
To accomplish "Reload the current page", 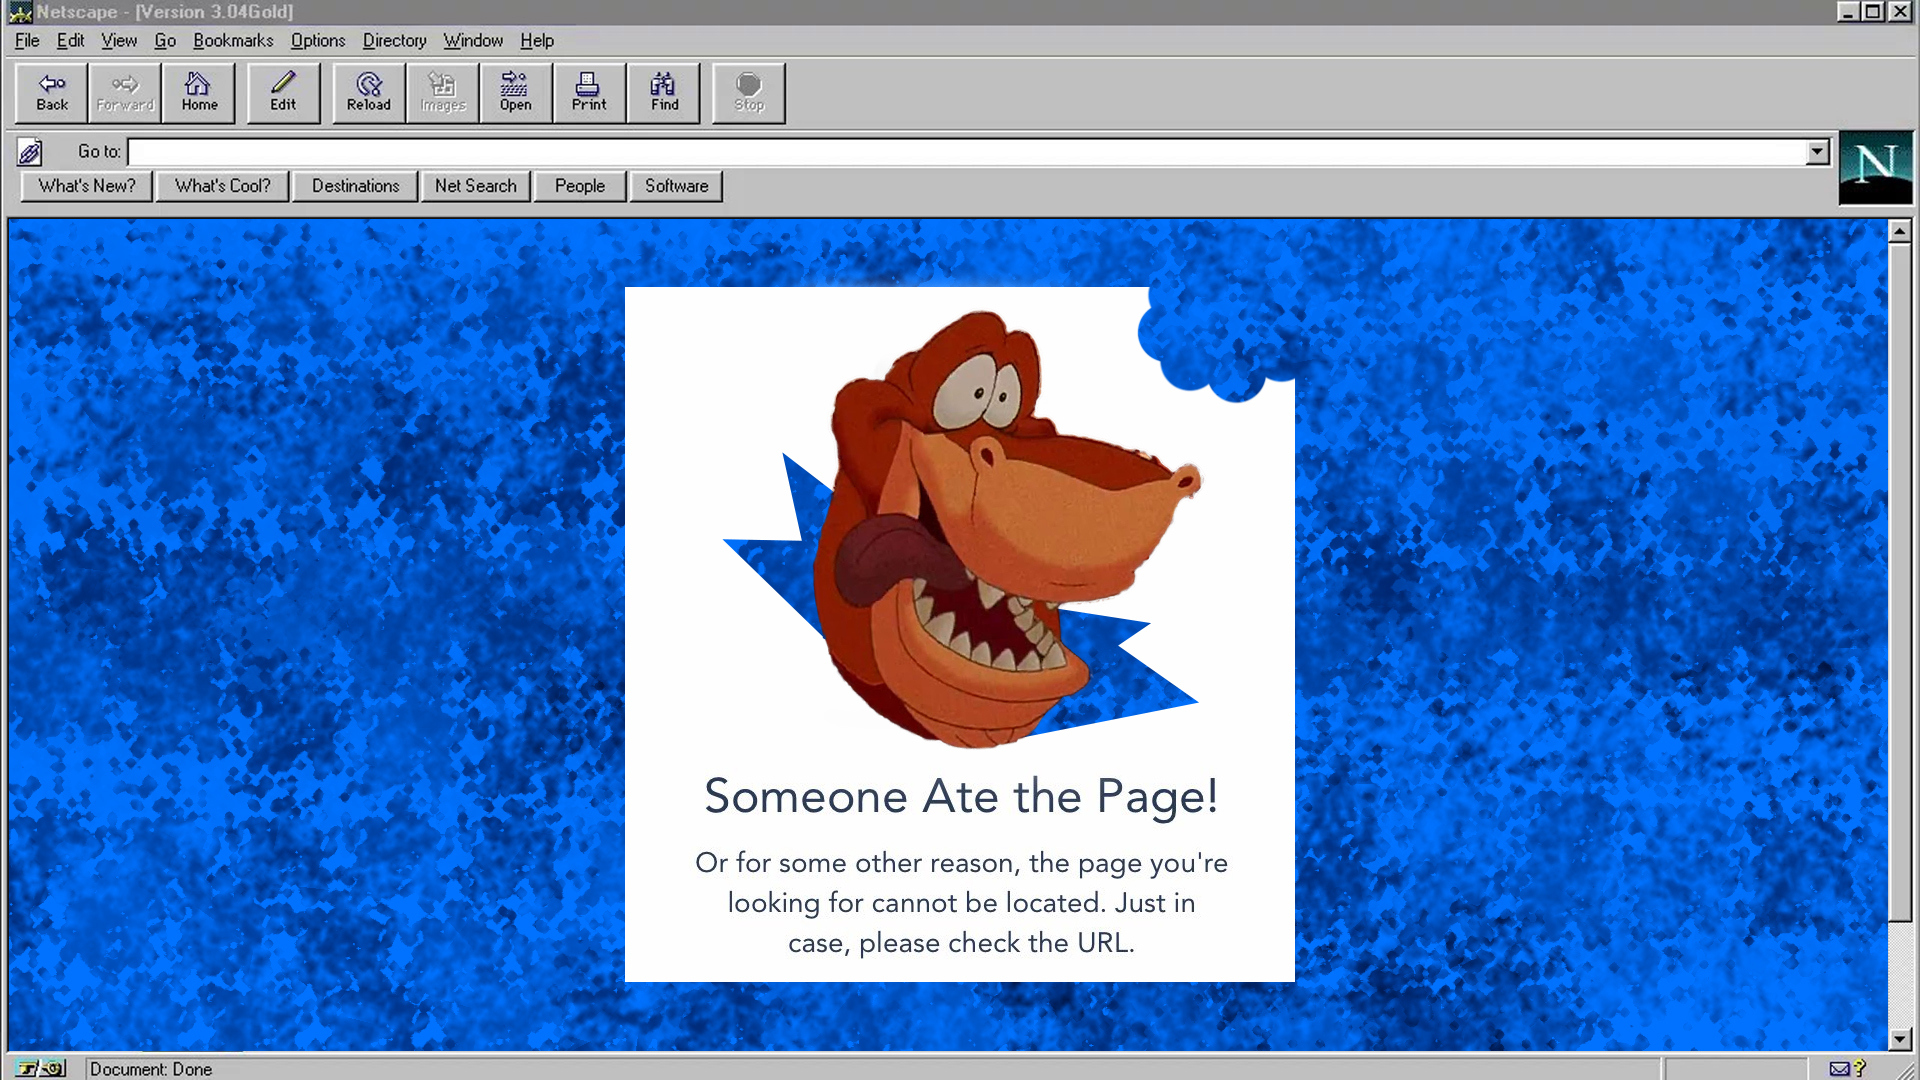I will [369, 93].
